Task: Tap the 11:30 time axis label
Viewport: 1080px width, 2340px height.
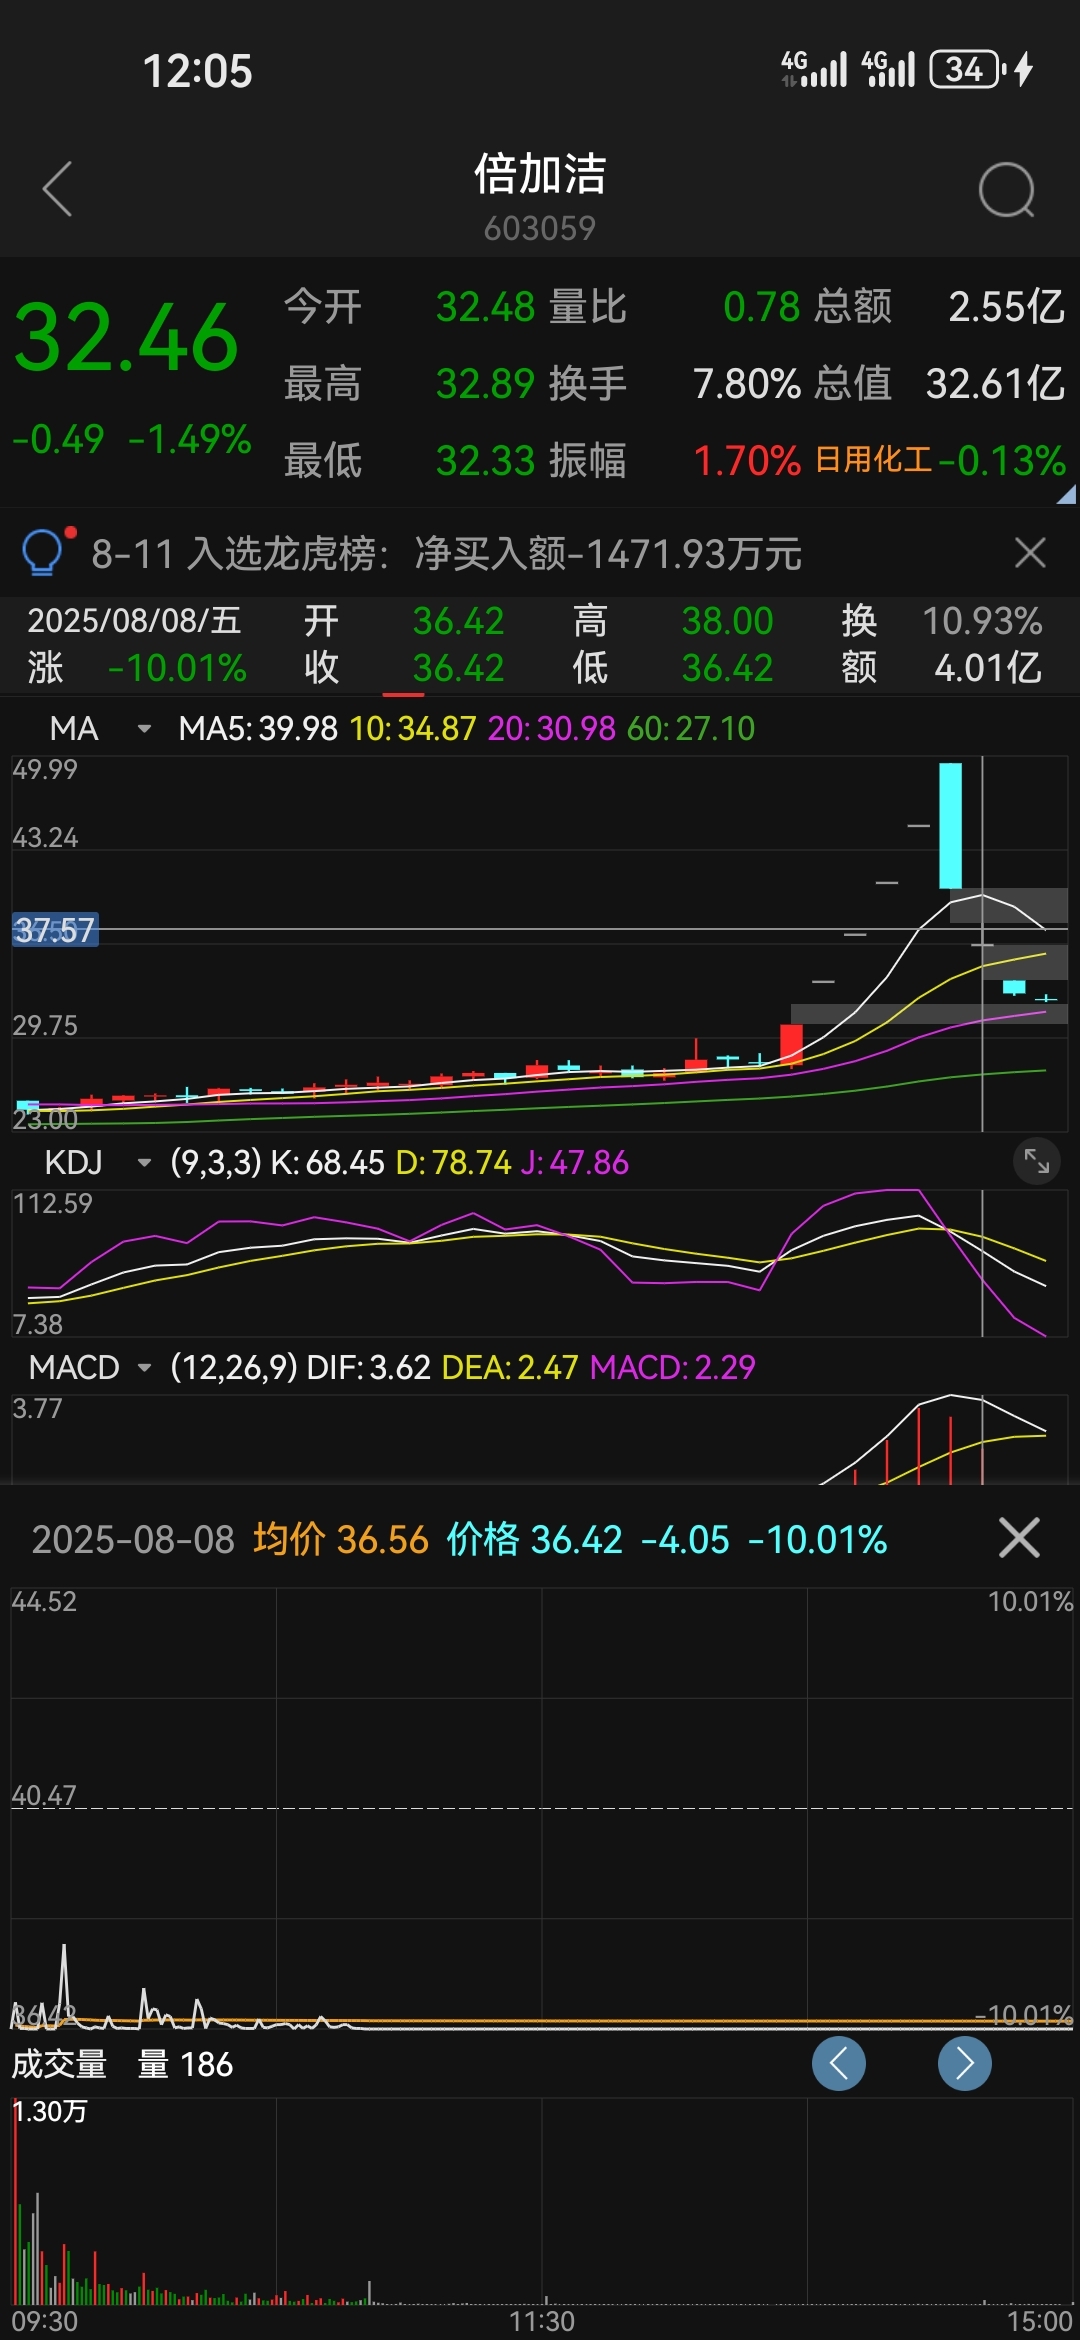Action: (x=542, y=2321)
